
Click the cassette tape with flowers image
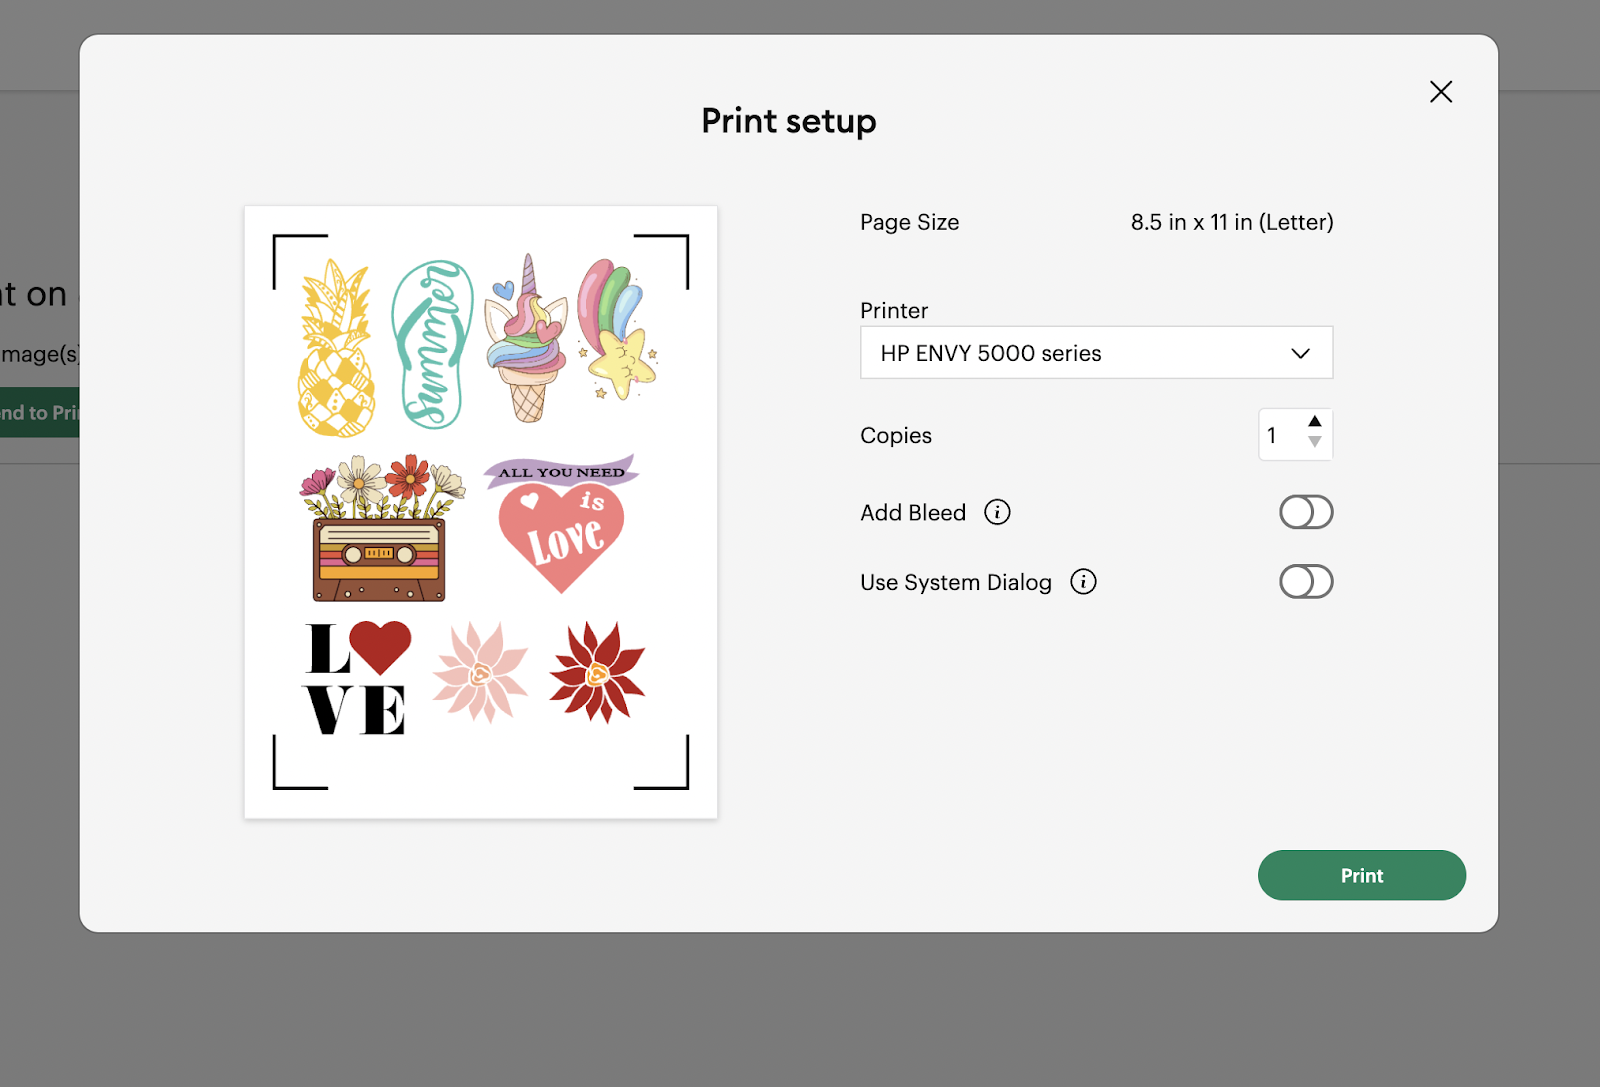380,529
